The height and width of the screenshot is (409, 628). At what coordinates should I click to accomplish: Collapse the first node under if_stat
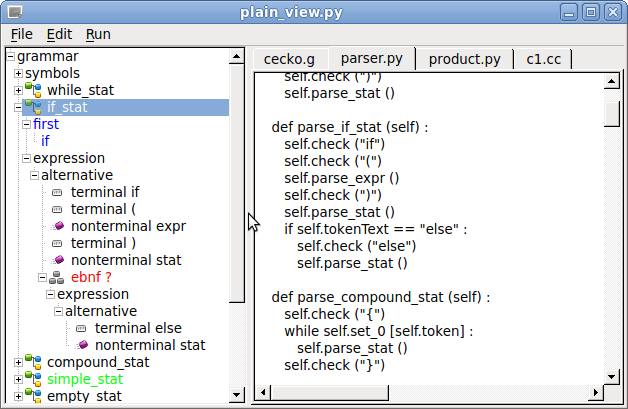point(26,125)
